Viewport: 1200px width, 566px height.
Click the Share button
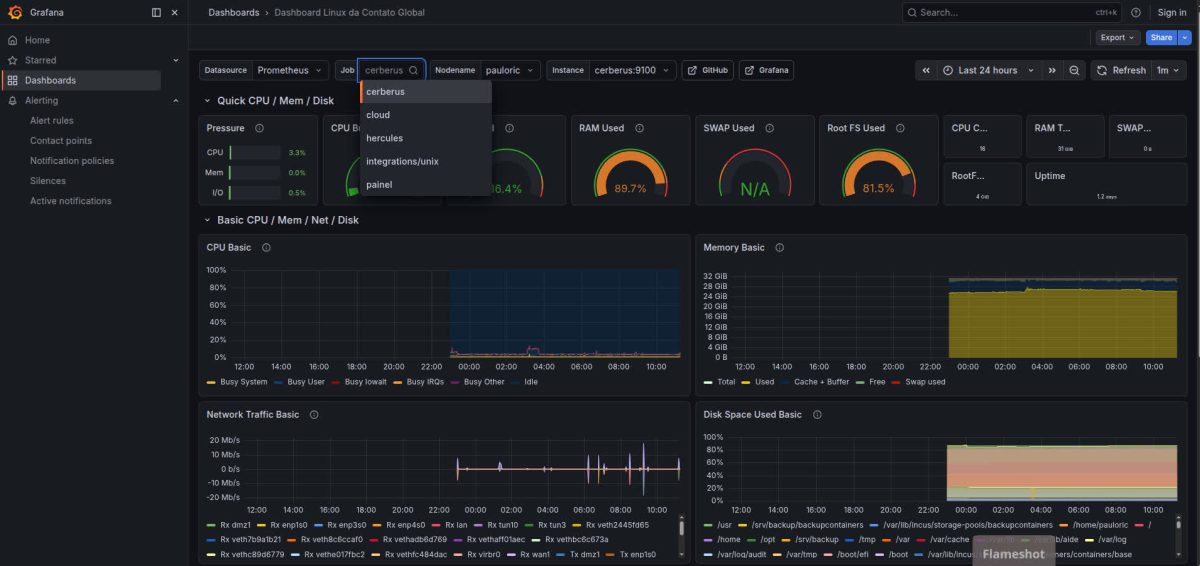tap(1161, 38)
